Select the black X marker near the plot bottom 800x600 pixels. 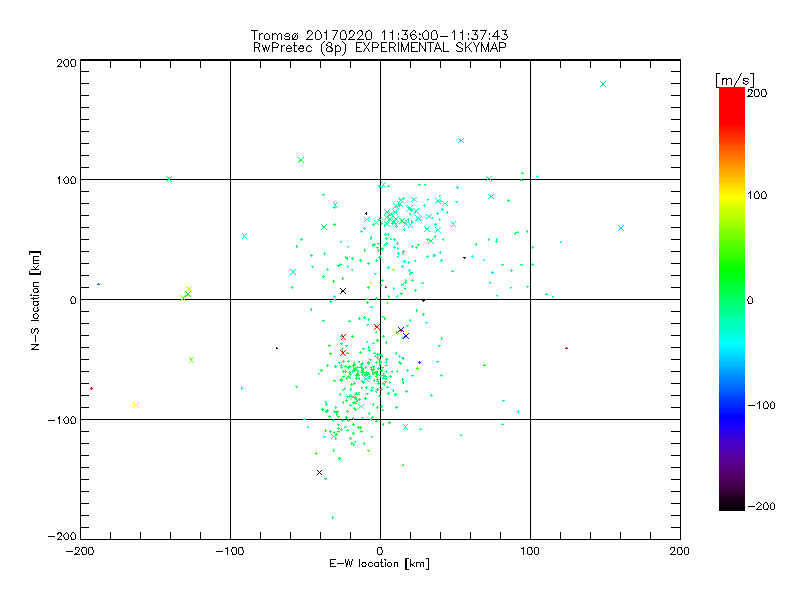[319, 472]
